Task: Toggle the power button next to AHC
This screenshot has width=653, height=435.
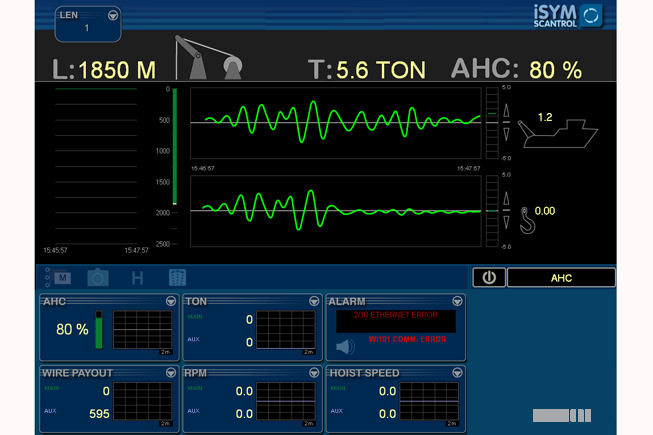Action: coord(489,278)
